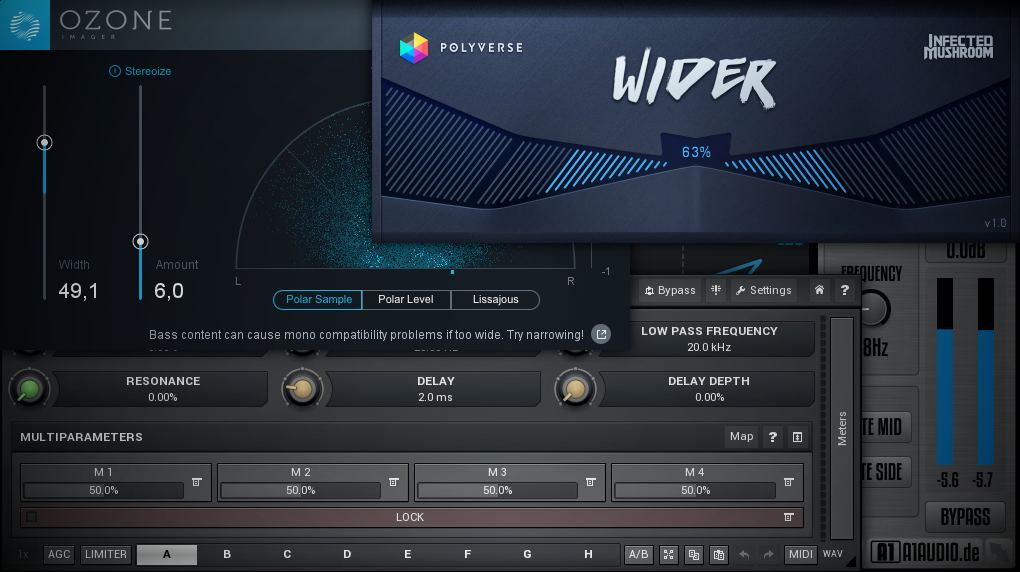This screenshot has height=572, width=1020.
Task: Toggle the A/B comparison button
Action: pyautogui.click(x=638, y=554)
